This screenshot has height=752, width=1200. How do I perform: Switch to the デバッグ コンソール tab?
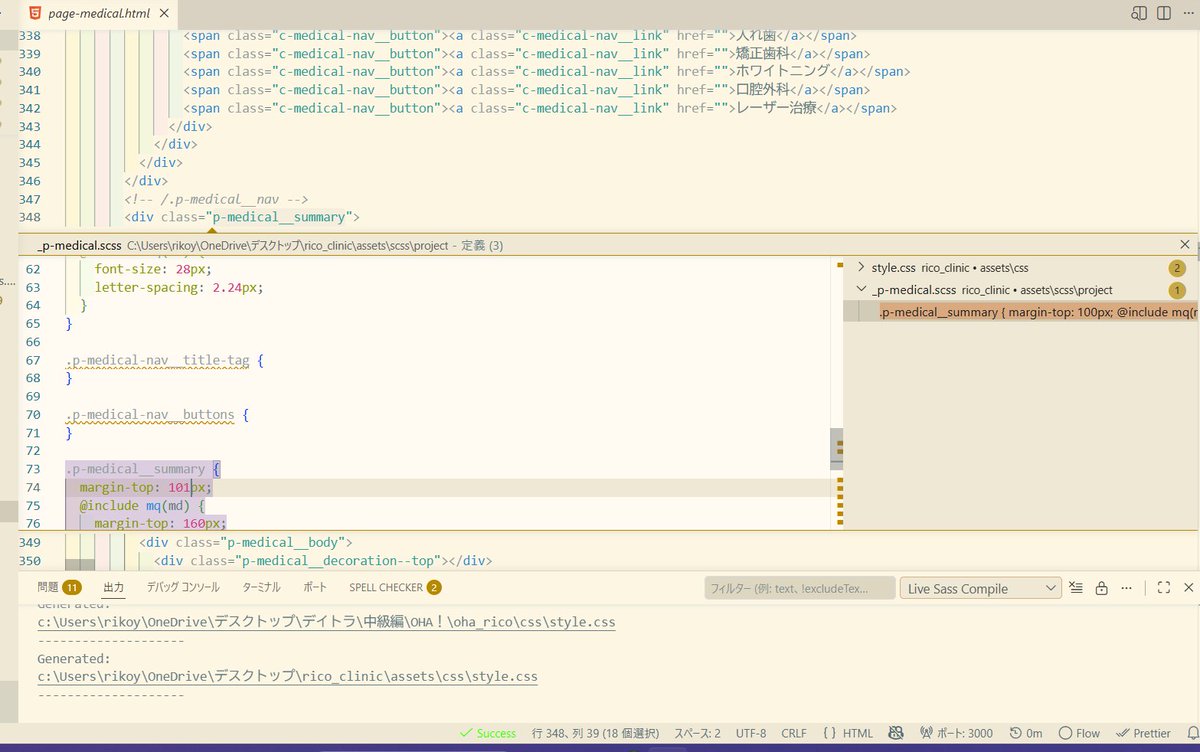[183, 587]
